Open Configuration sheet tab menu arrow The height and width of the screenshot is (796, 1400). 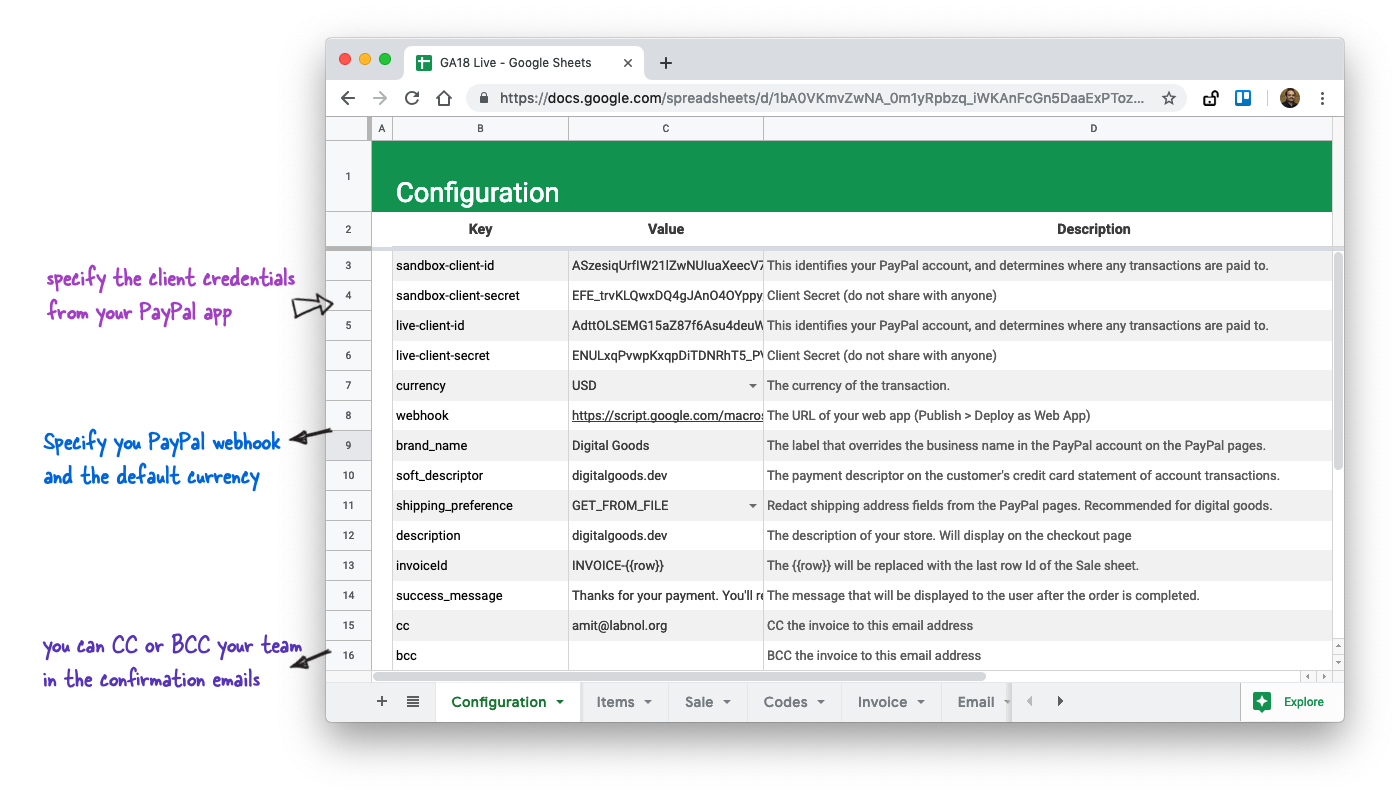tap(560, 703)
